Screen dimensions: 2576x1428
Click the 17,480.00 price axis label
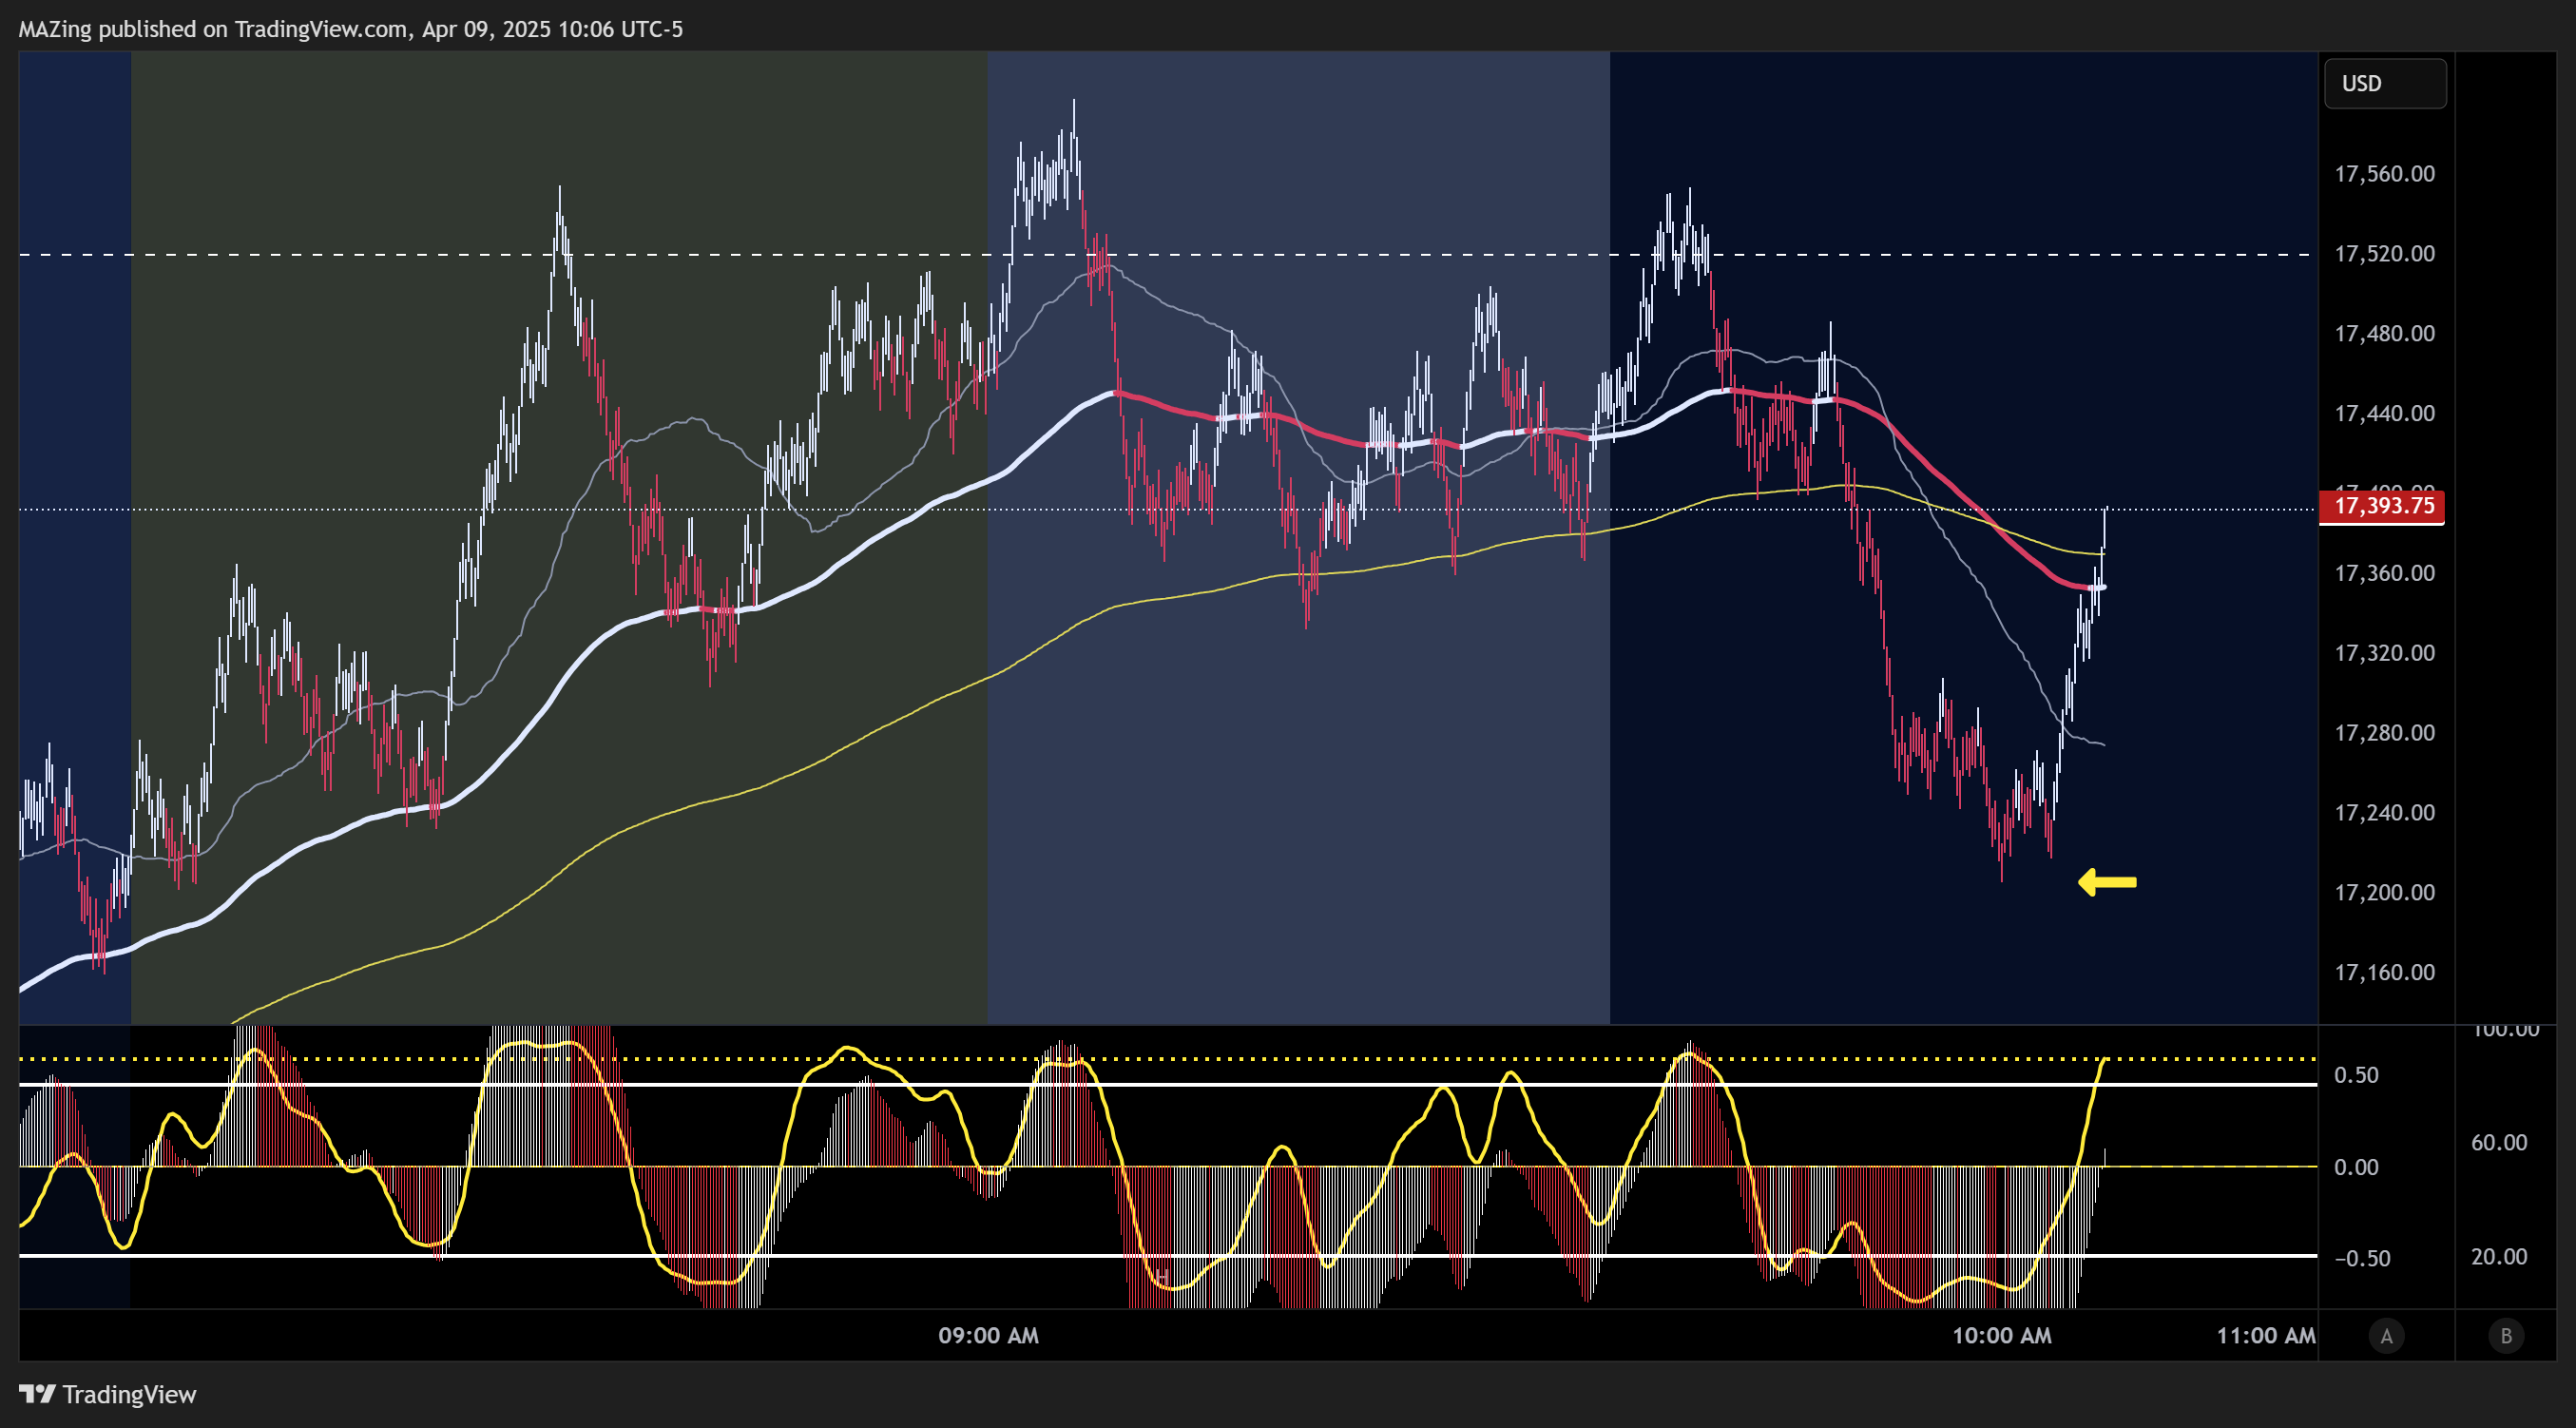tap(2385, 334)
